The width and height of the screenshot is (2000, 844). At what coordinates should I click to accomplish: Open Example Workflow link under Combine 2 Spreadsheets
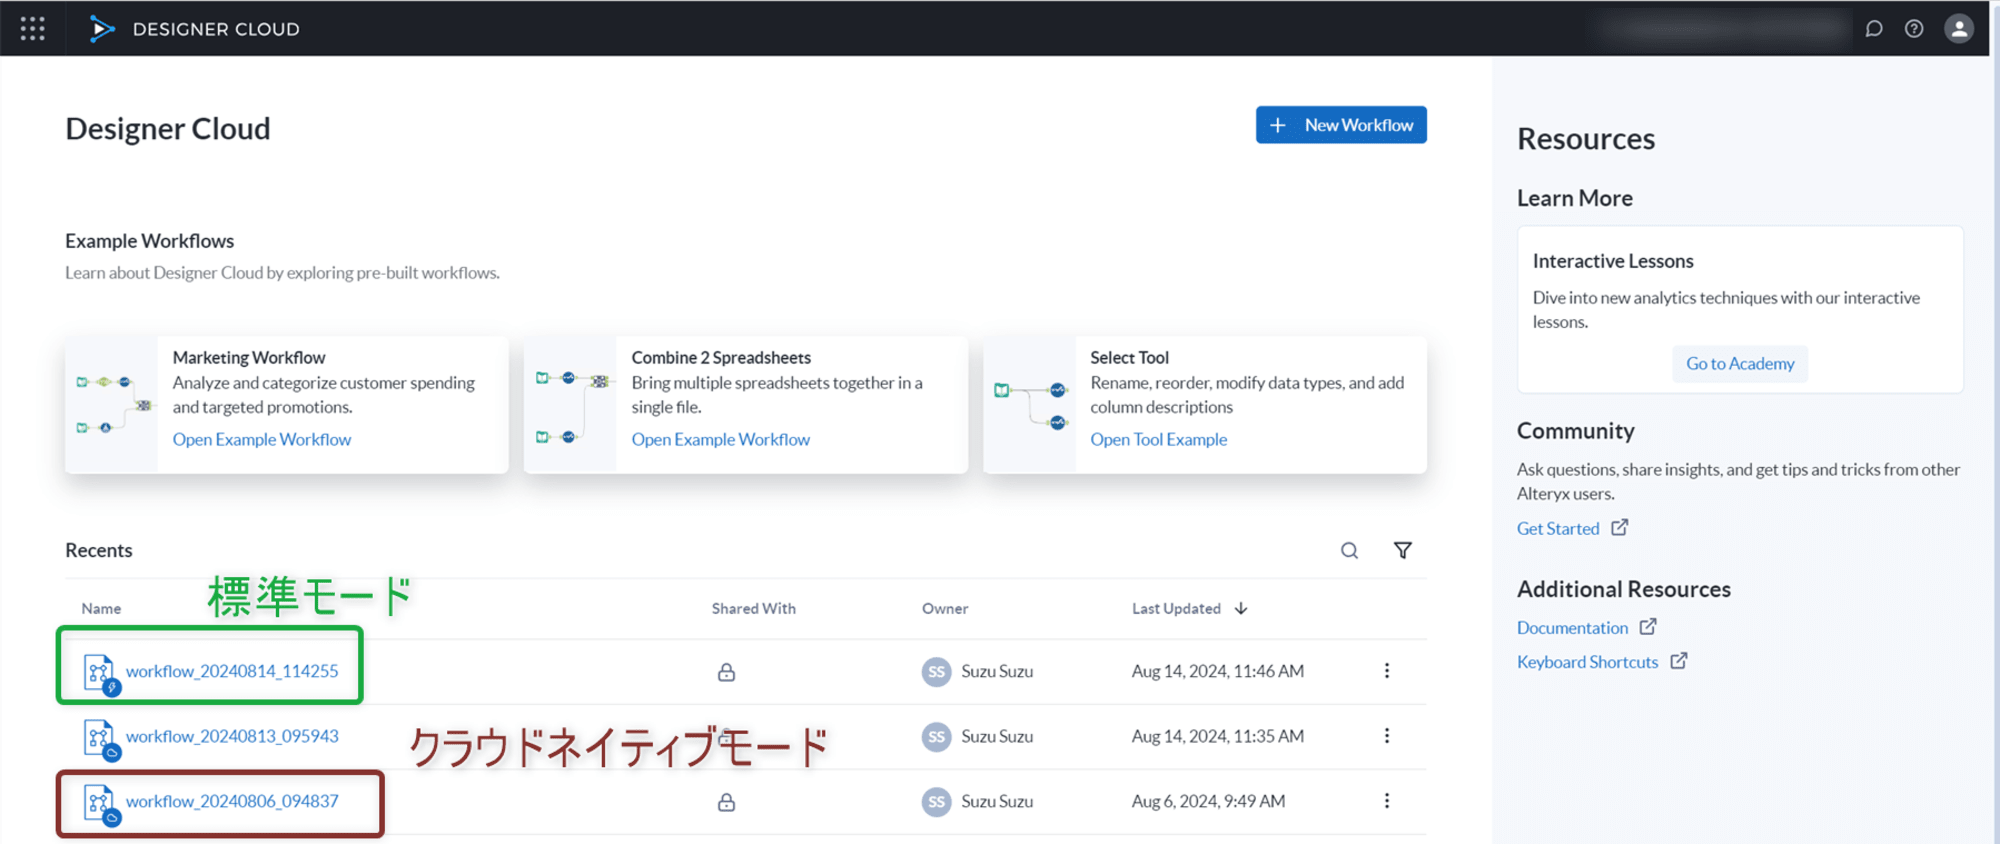[721, 439]
